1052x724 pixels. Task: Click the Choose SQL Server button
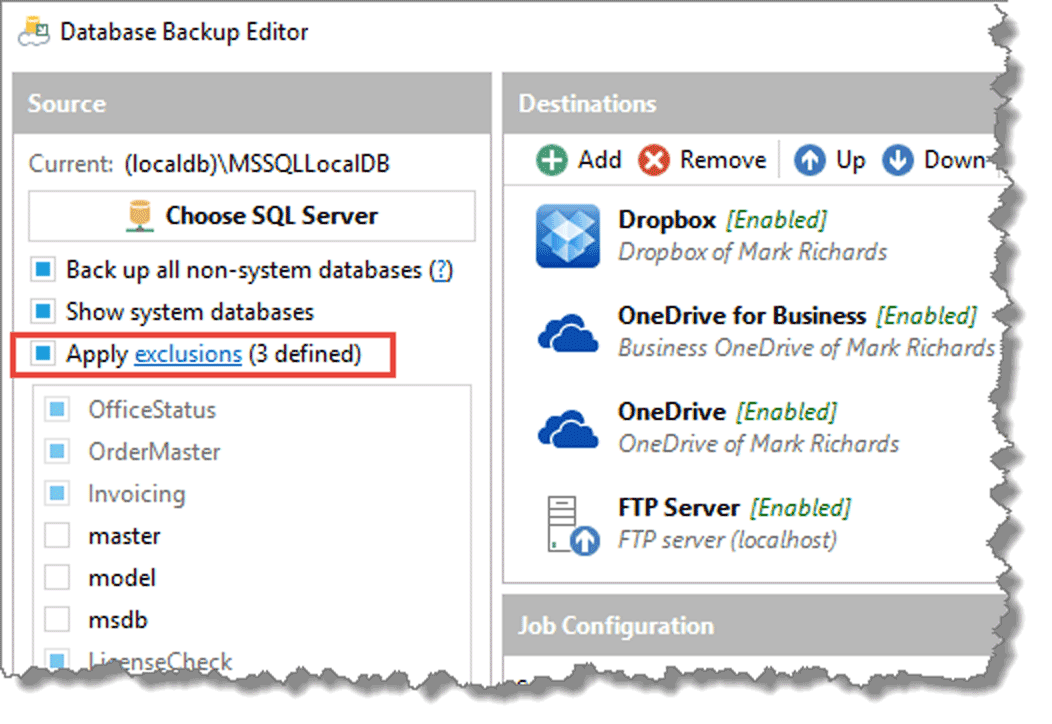(252, 216)
